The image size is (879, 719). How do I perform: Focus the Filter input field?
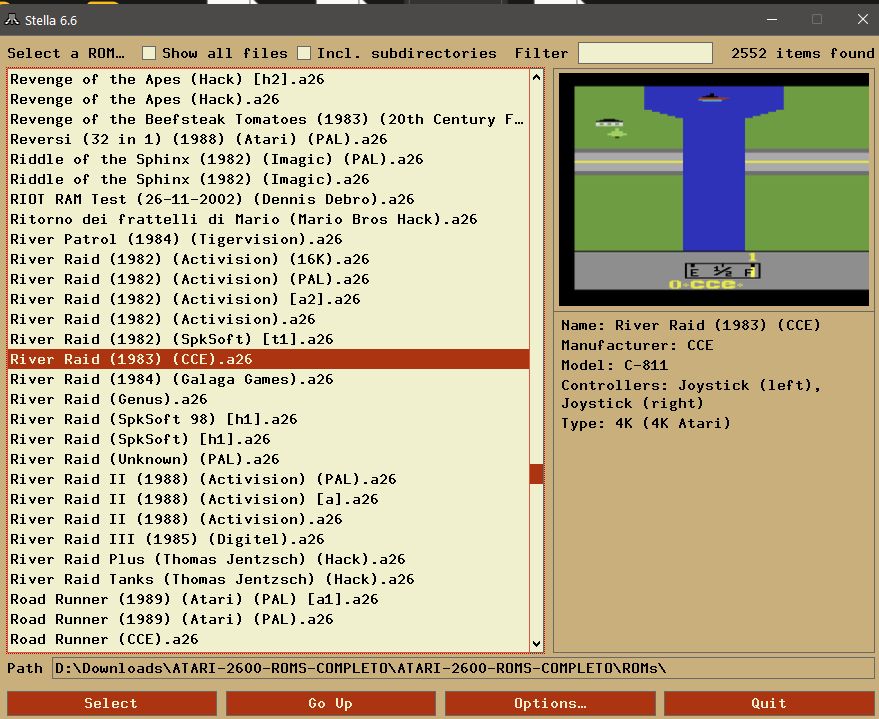coord(645,53)
